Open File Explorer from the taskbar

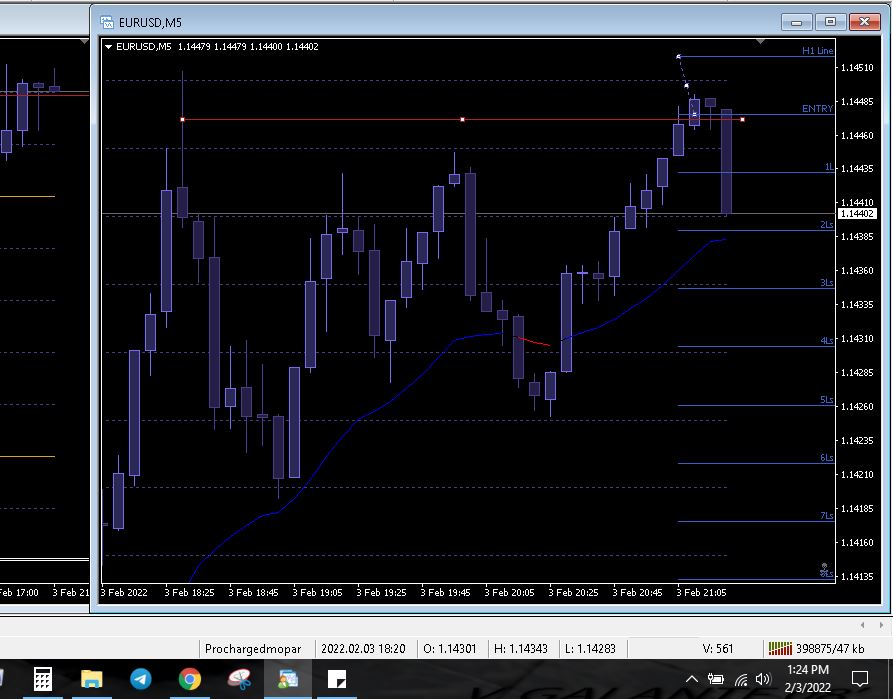(92, 678)
